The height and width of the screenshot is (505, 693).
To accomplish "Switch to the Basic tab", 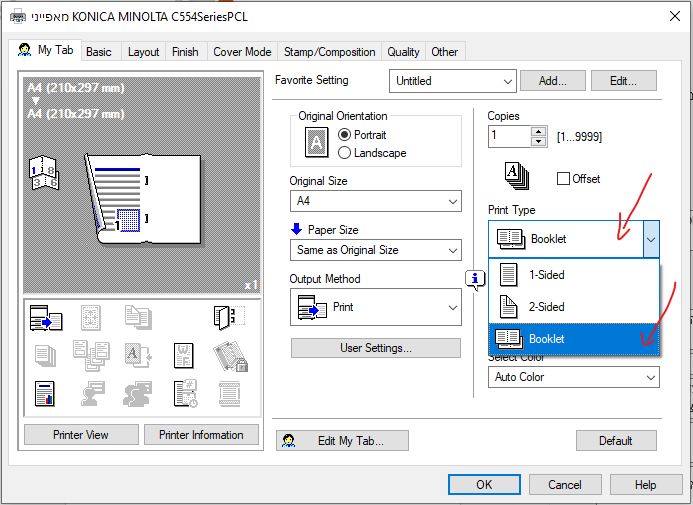I will [99, 52].
